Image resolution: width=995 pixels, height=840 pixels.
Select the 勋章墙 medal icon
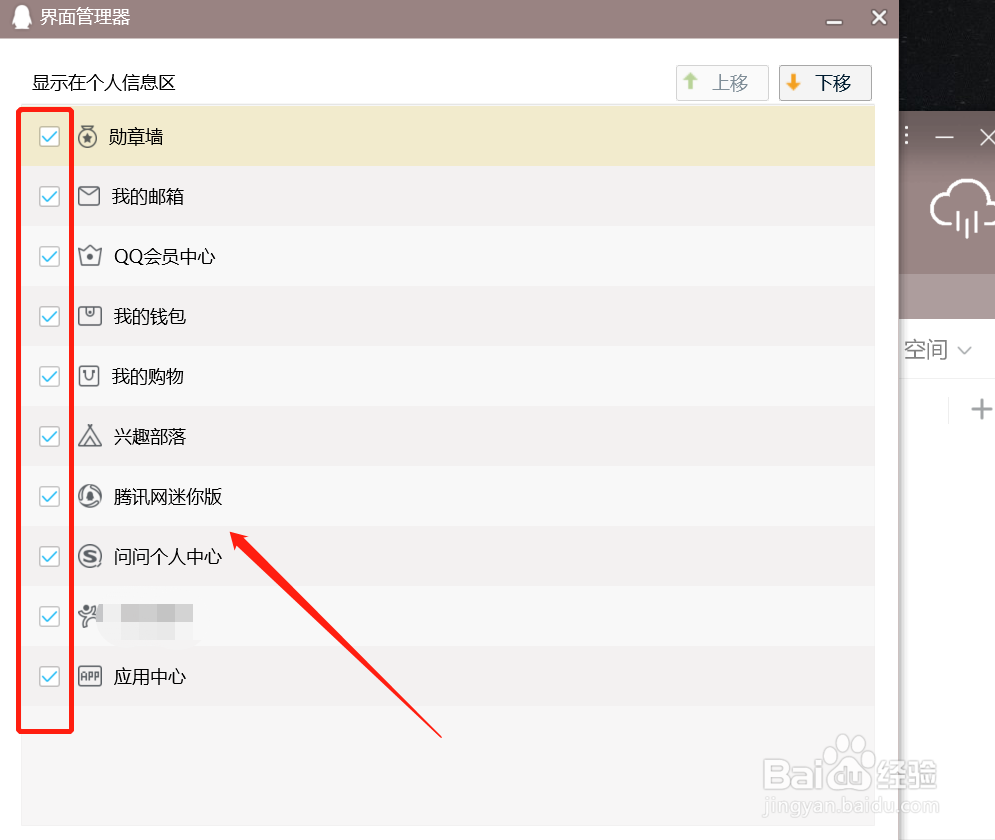click(x=89, y=136)
